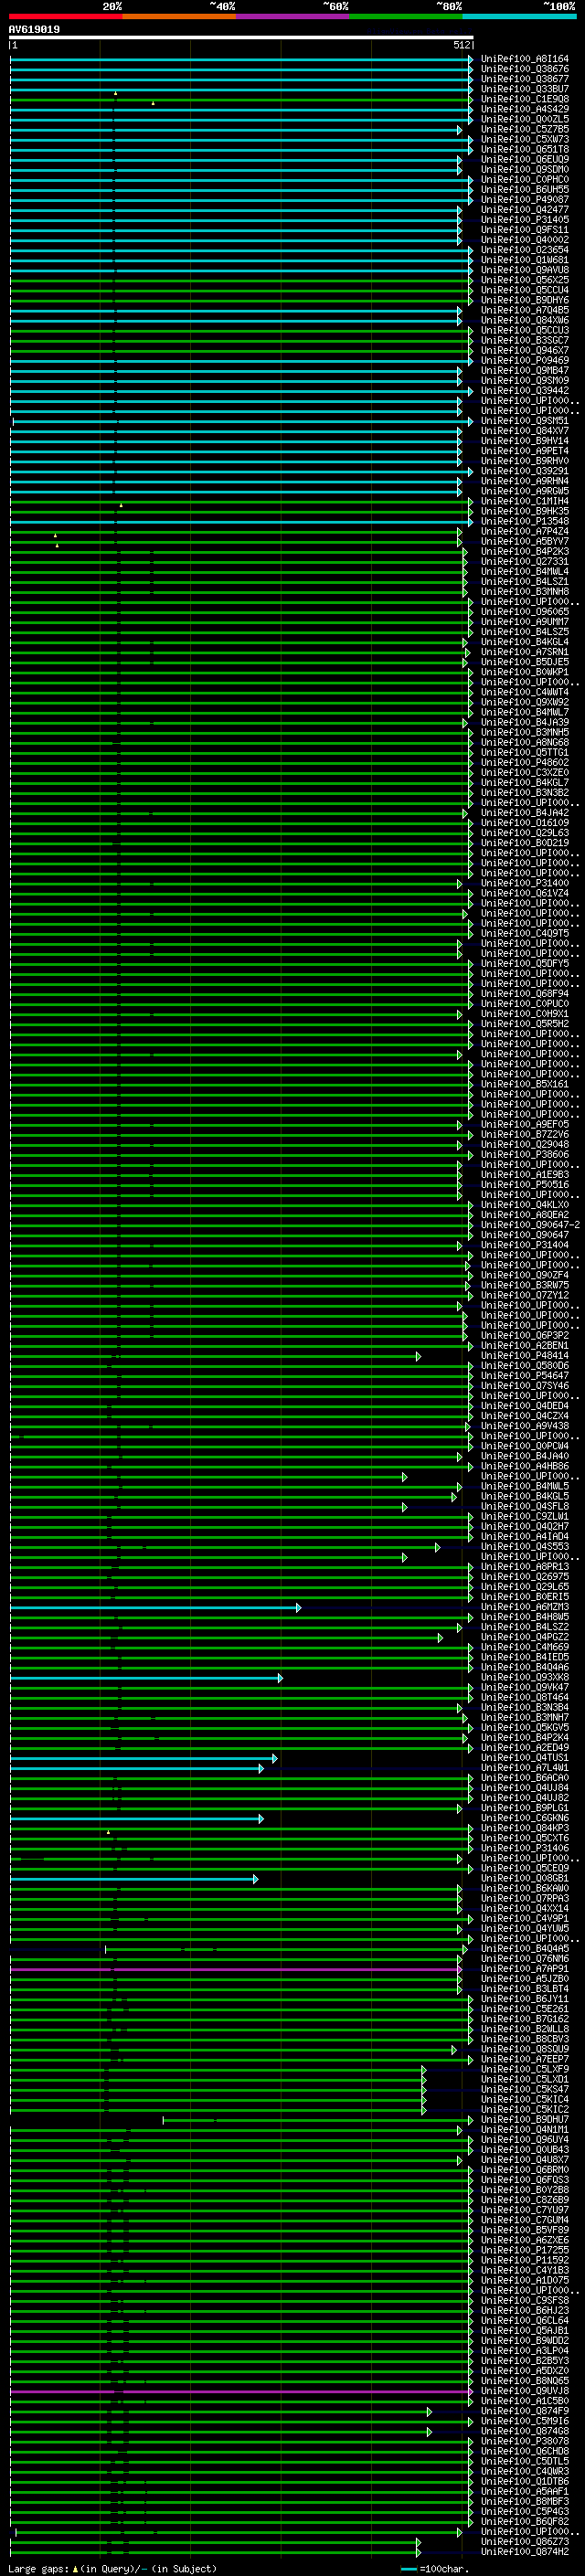
Task: Select the UniRef100_Q39442 label
Action: (x=525, y=391)
